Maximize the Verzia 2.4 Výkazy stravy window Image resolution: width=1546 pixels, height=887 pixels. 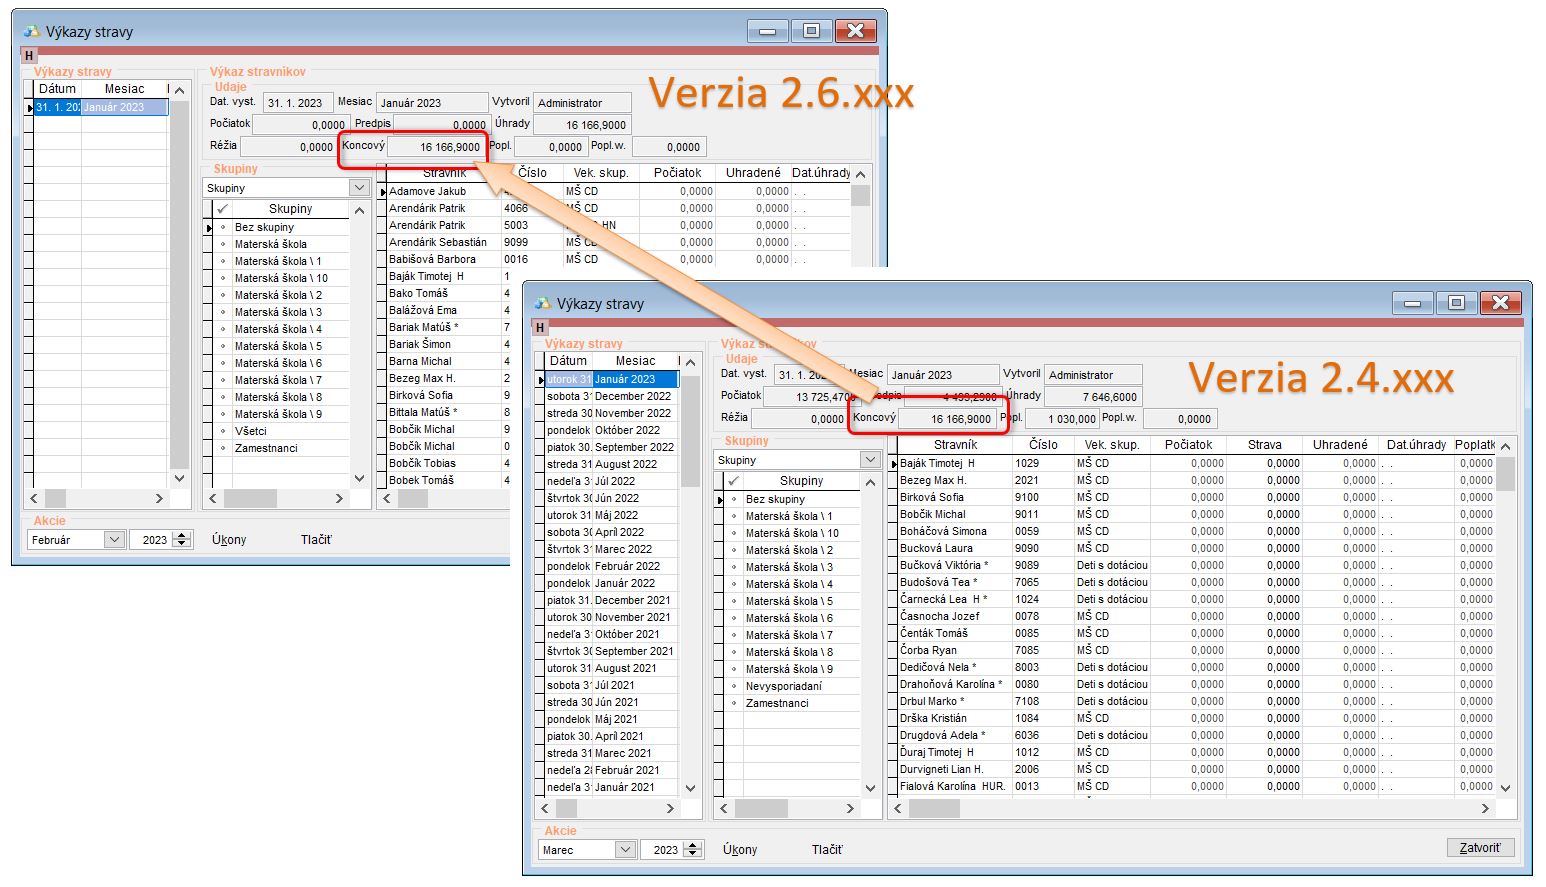(1456, 303)
